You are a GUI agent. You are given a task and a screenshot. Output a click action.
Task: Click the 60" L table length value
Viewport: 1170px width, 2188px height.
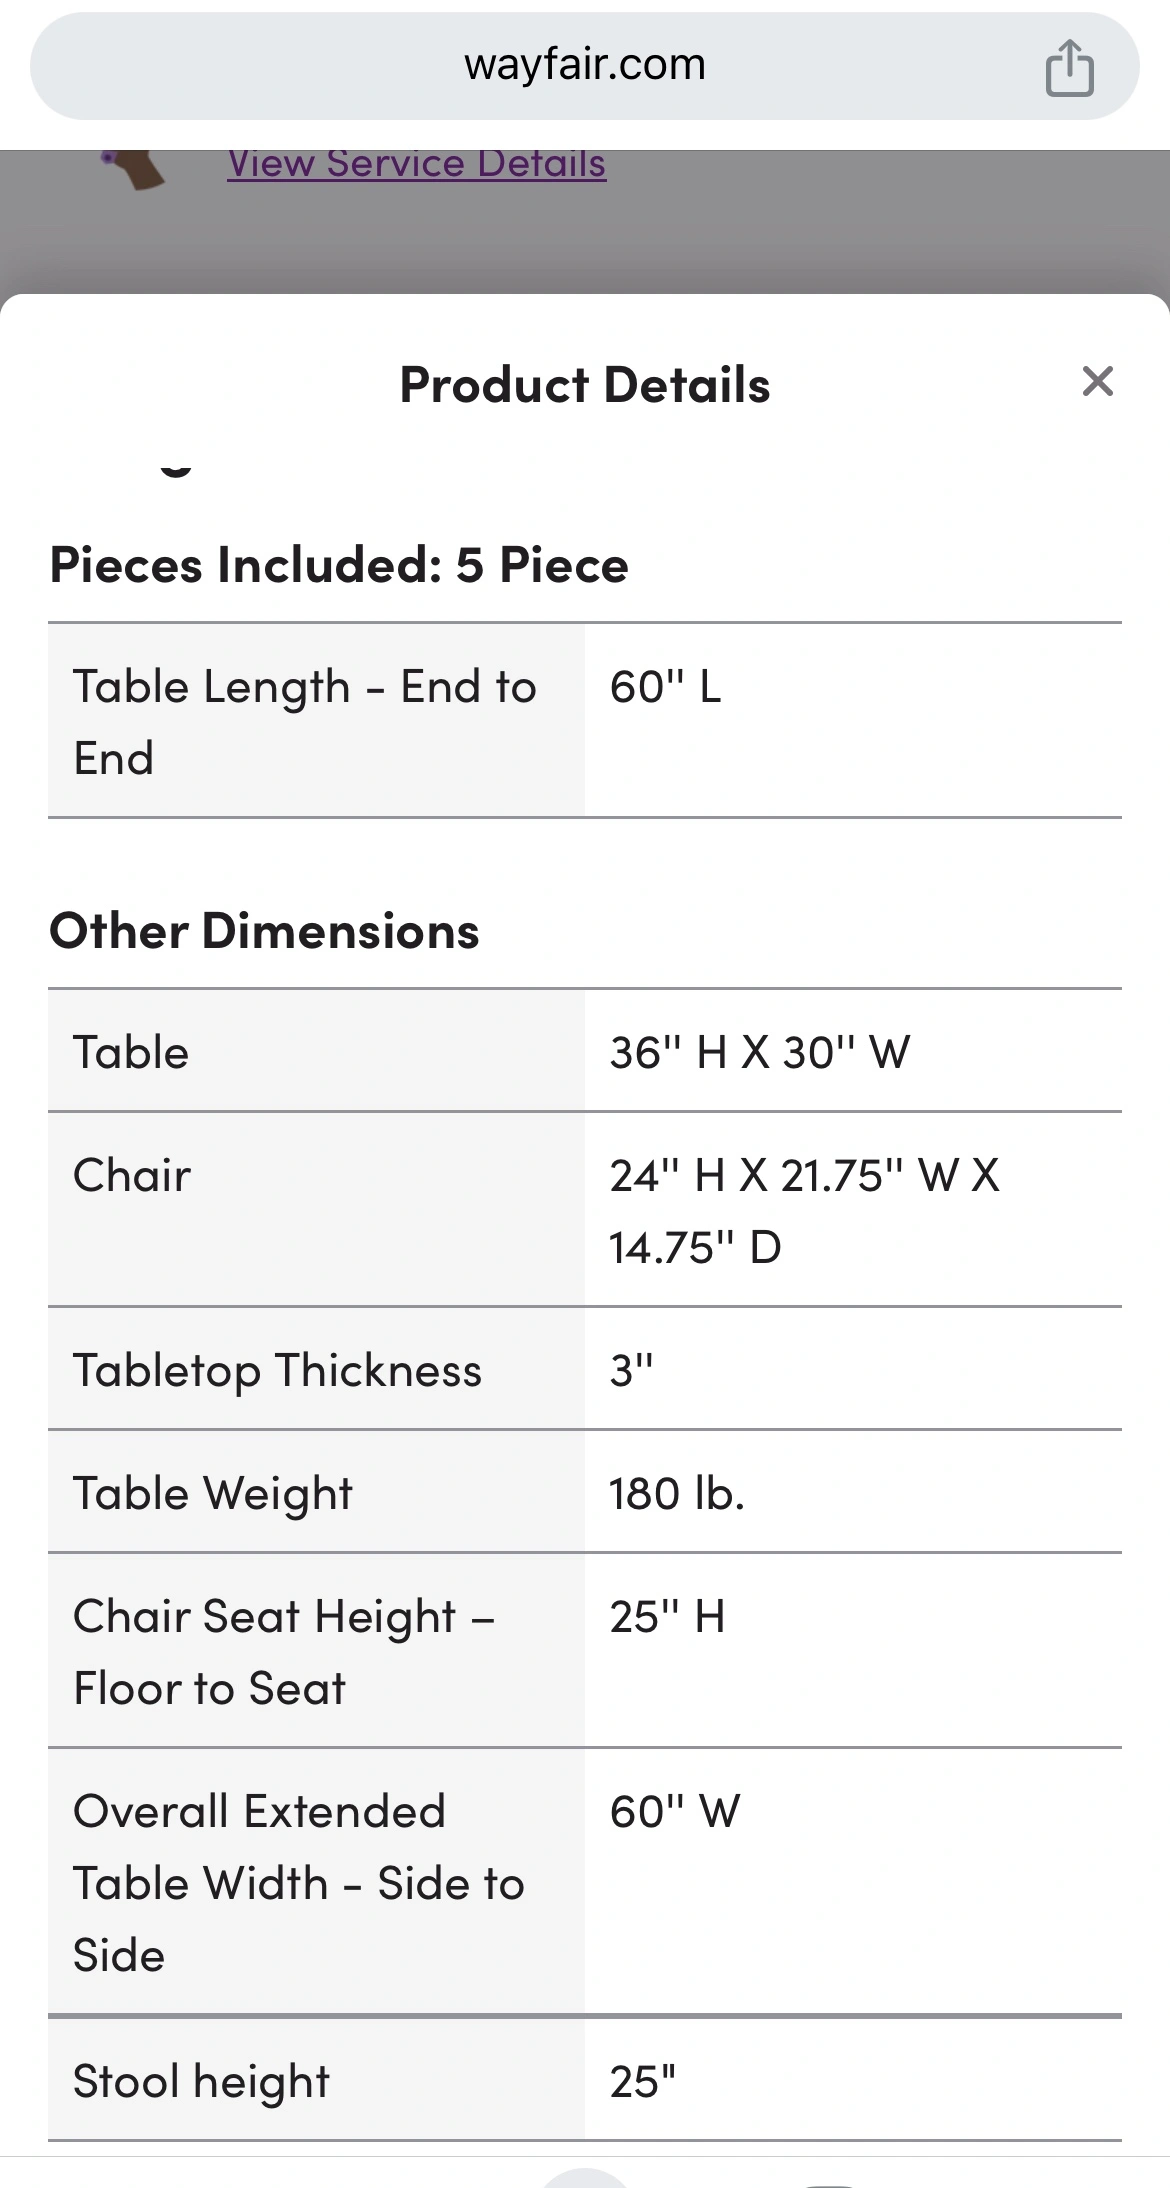click(665, 688)
